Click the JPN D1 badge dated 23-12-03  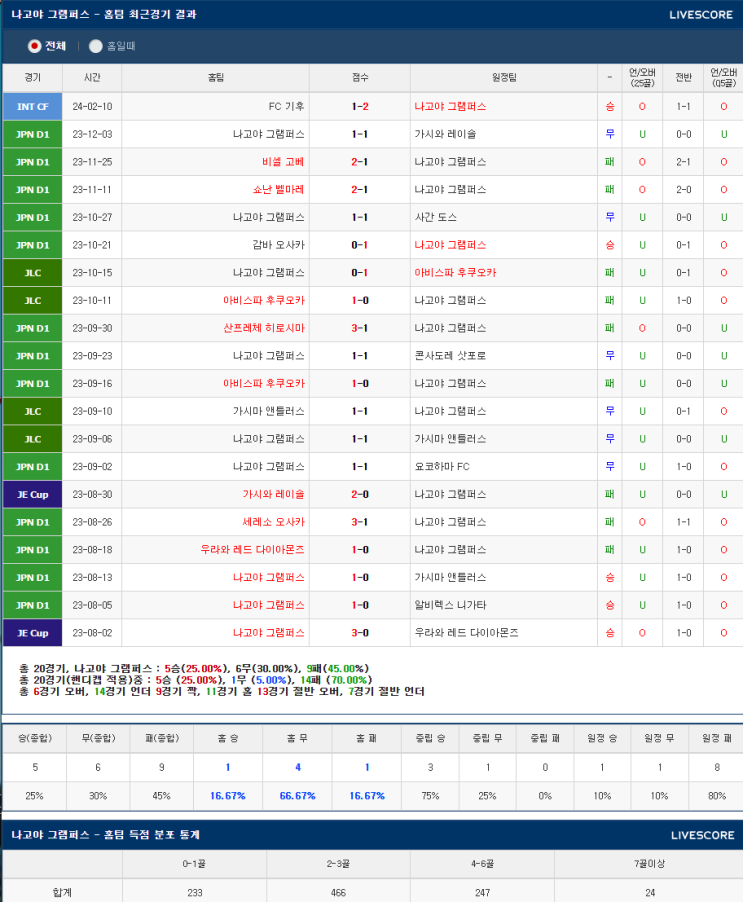(32, 134)
